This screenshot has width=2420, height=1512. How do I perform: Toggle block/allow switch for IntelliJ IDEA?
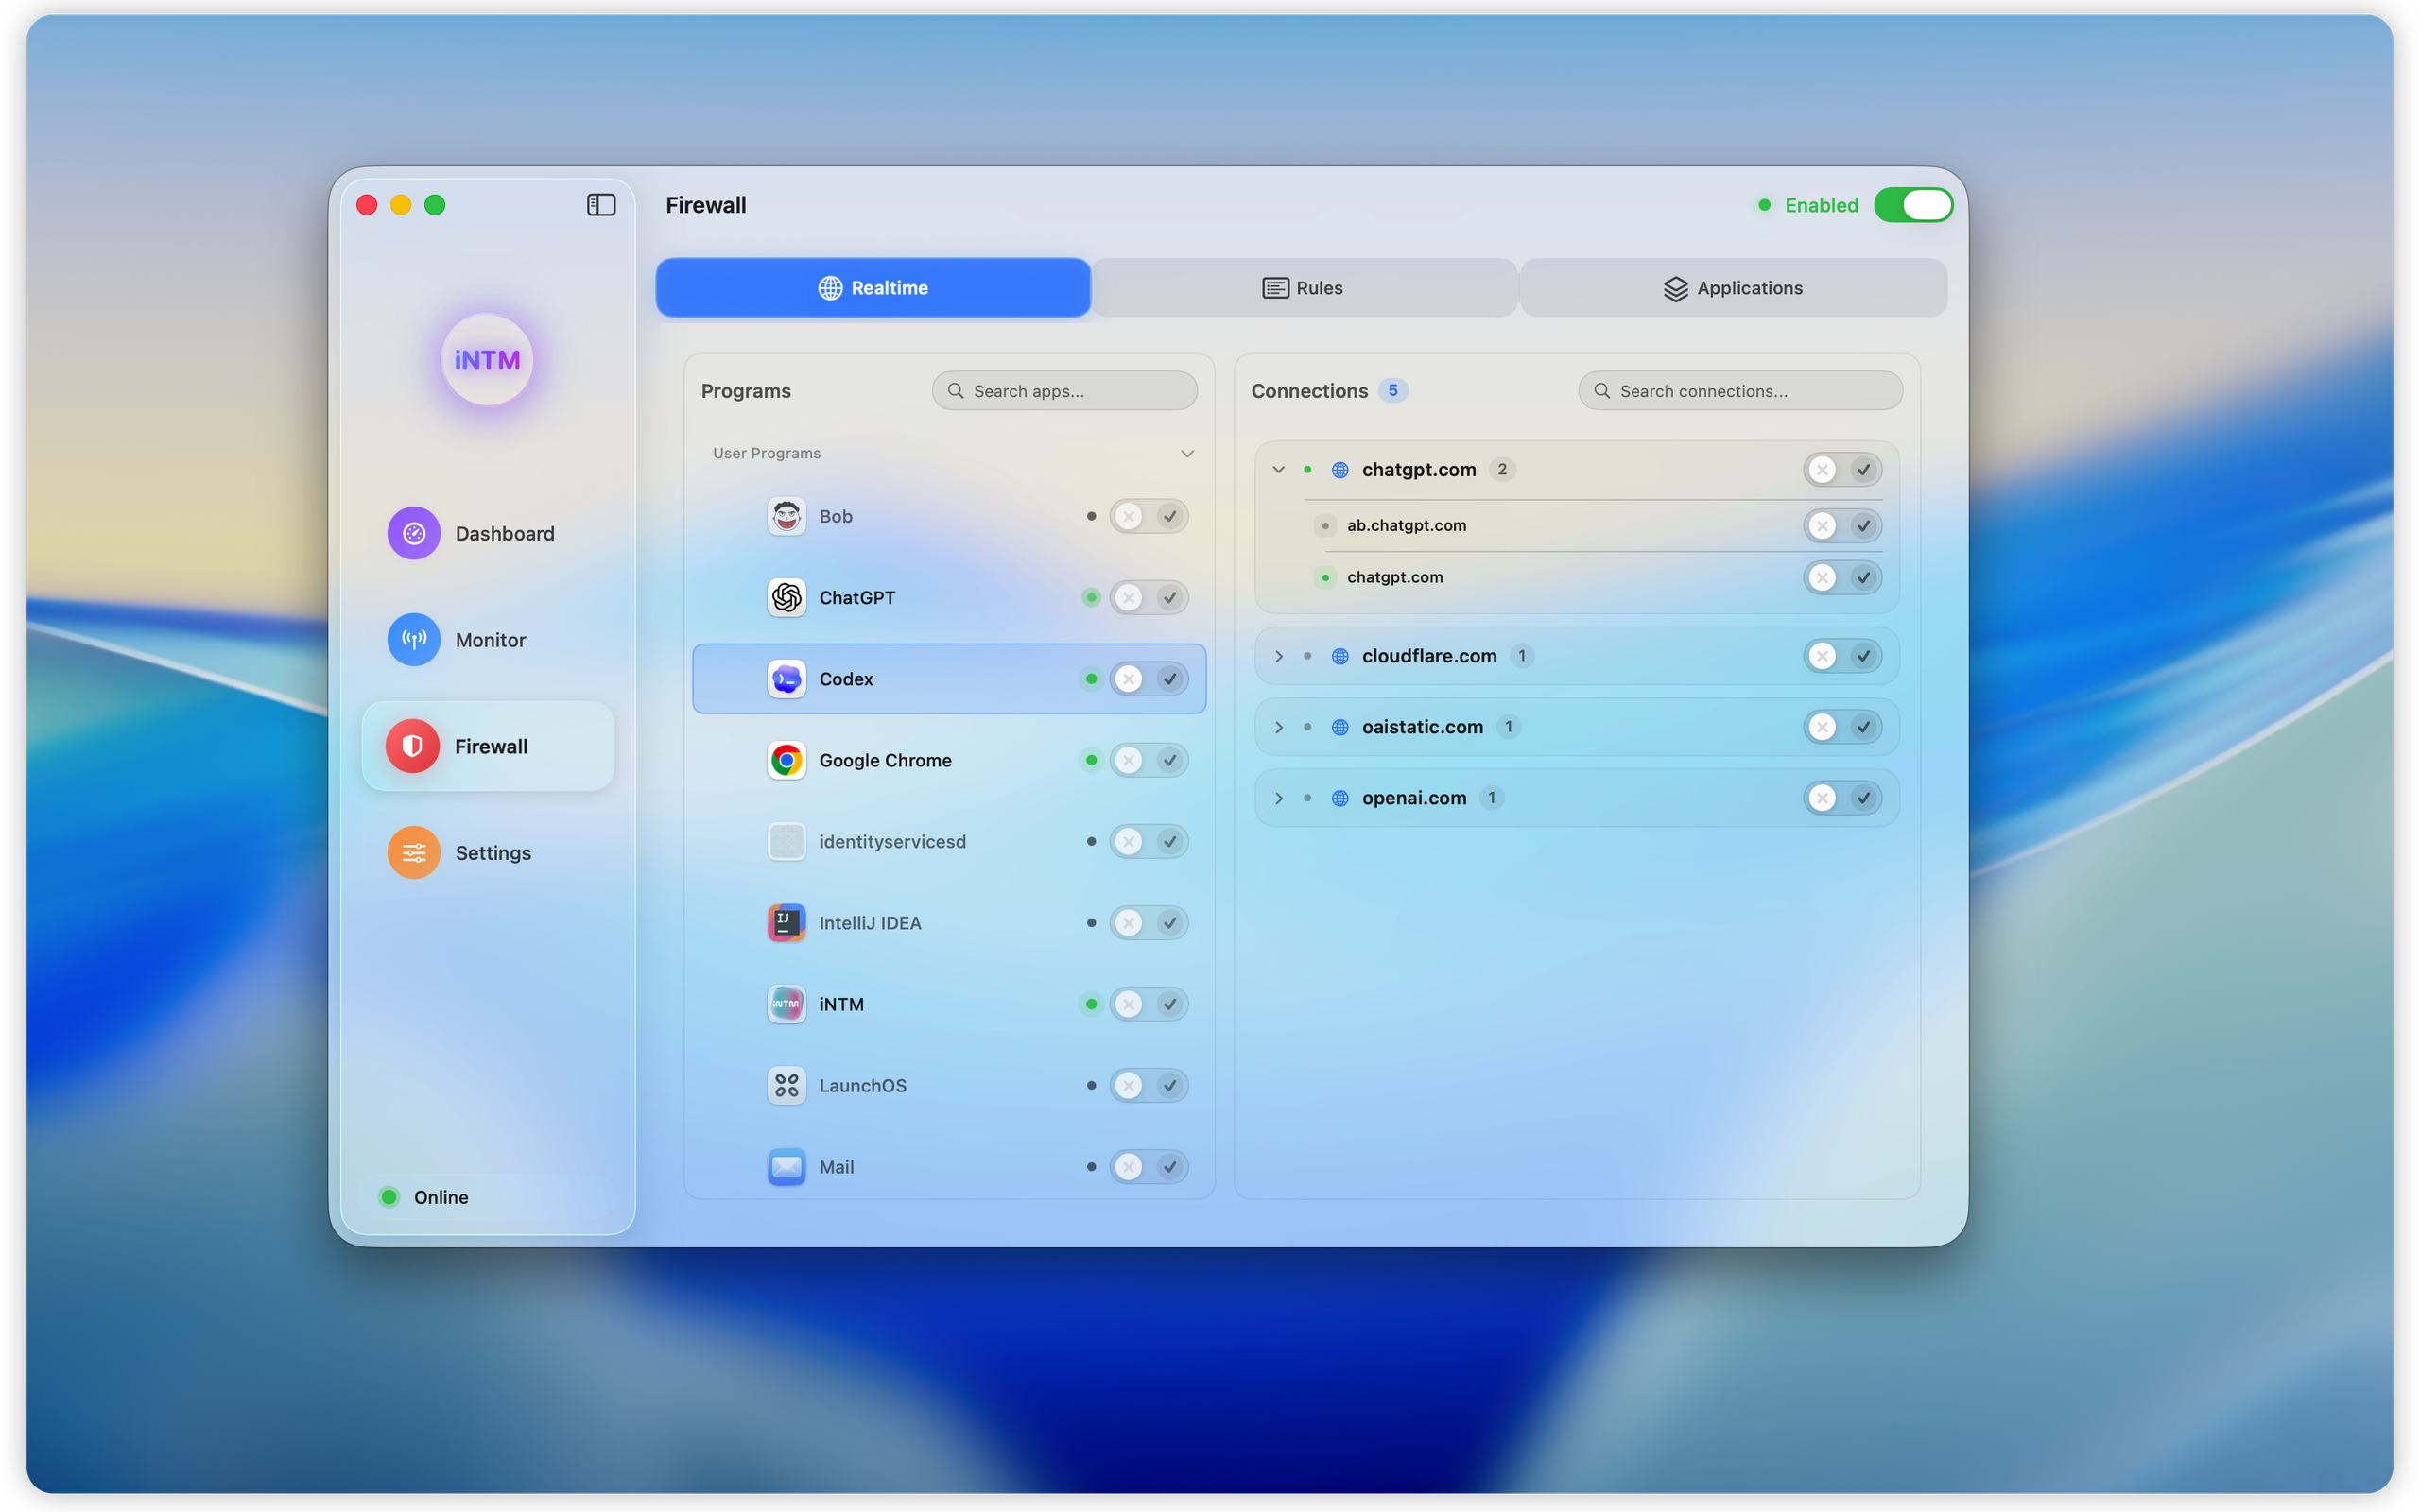tap(1148, 923)
